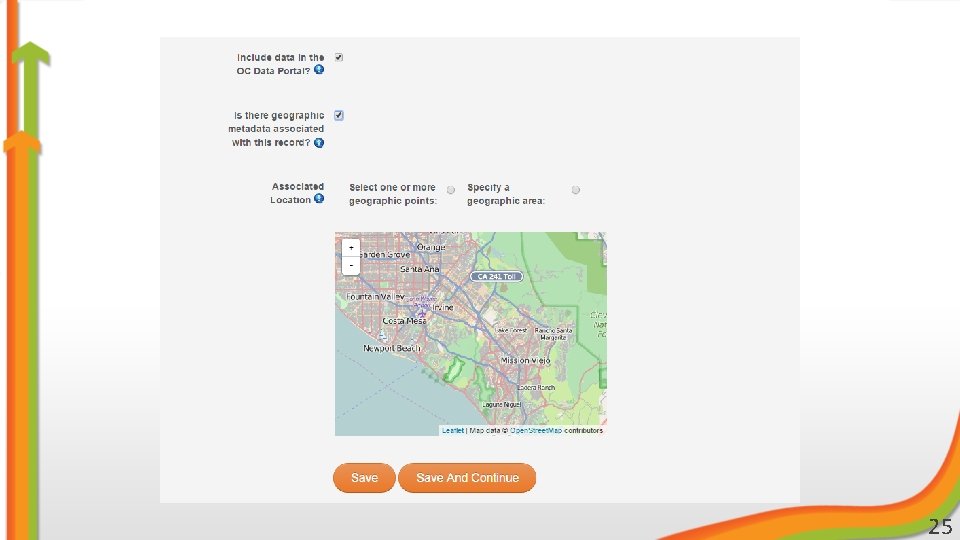Viewport: 960px width, 540px height.
Task: Open the OpenStreetMap contributors link
Action: click(536, 430)
